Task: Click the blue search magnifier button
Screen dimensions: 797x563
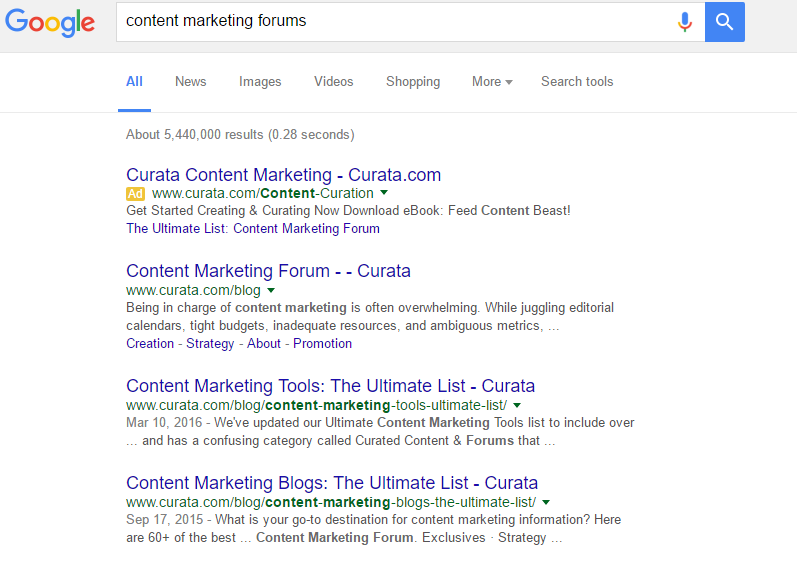Action: pos(724,22)
